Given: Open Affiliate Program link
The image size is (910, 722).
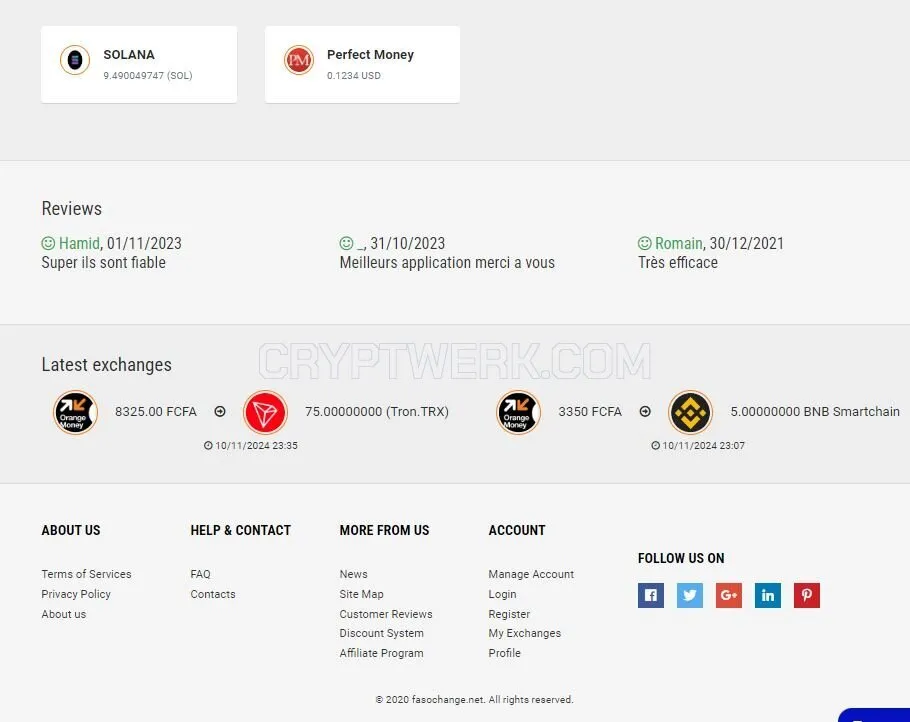Looking at the screenshot, I should (381, 653).
